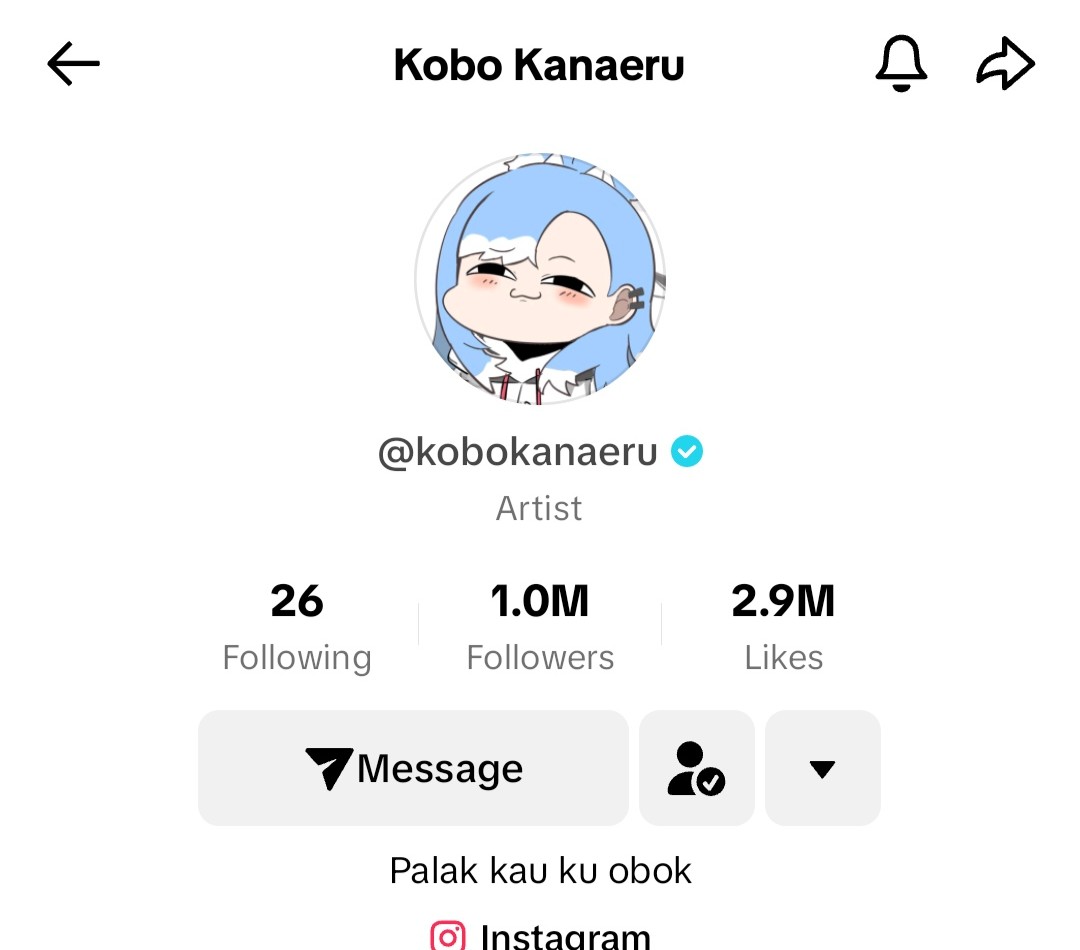The height and width of the screenshot is (950, 1080).
Task: Tap the Artist category label
Action: [x=539, y=508]
